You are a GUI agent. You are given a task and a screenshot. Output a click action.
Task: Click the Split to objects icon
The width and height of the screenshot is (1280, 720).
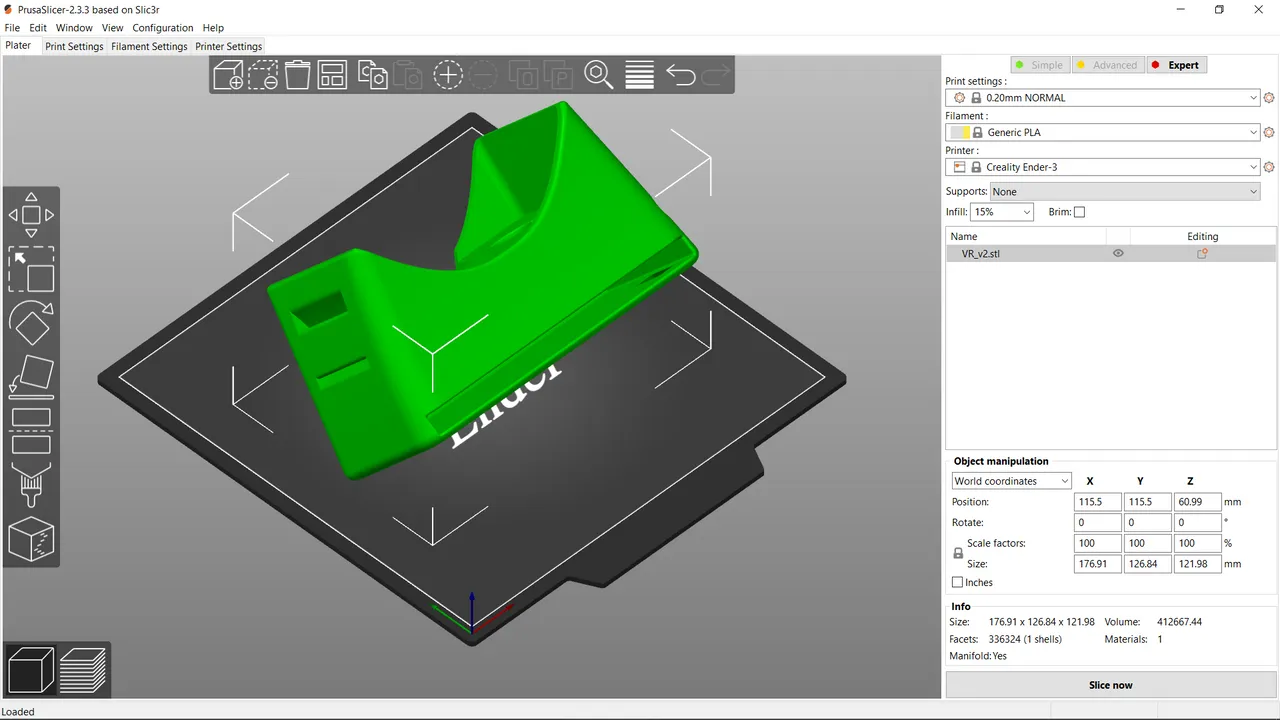pos(523,75)
